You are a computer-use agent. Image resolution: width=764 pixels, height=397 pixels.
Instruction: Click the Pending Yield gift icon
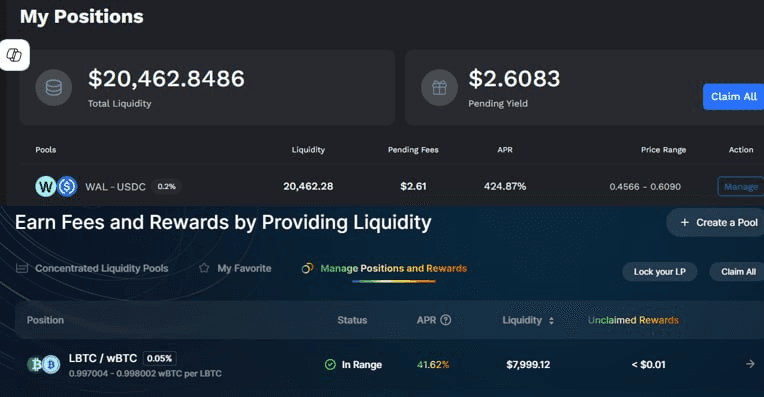coord(439,88)
